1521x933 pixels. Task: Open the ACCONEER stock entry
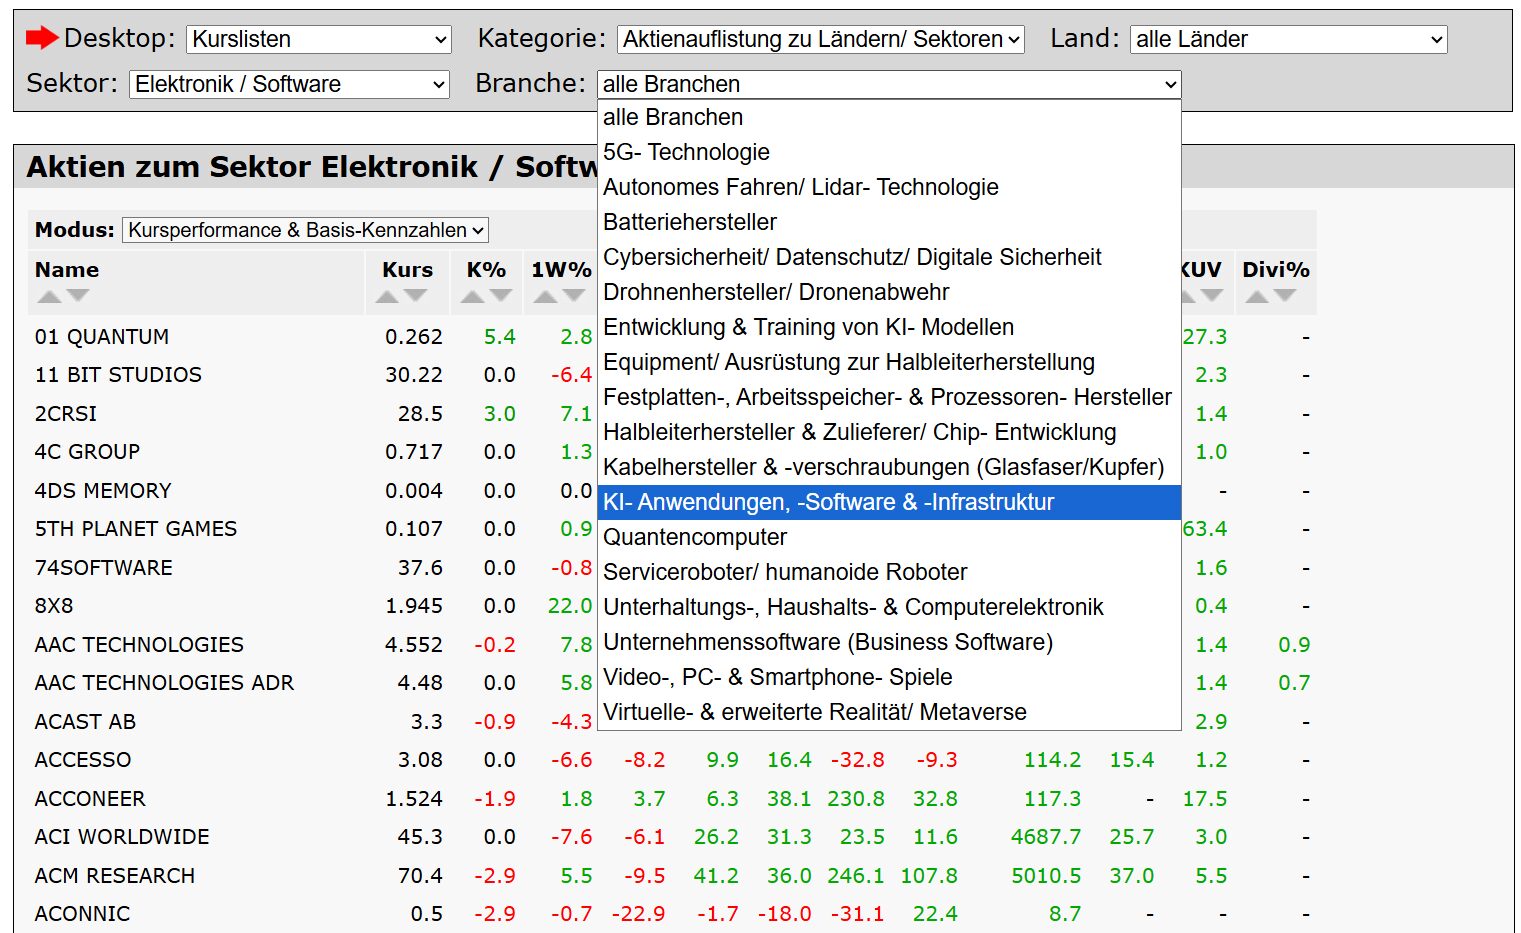click(x=90, y=799)
